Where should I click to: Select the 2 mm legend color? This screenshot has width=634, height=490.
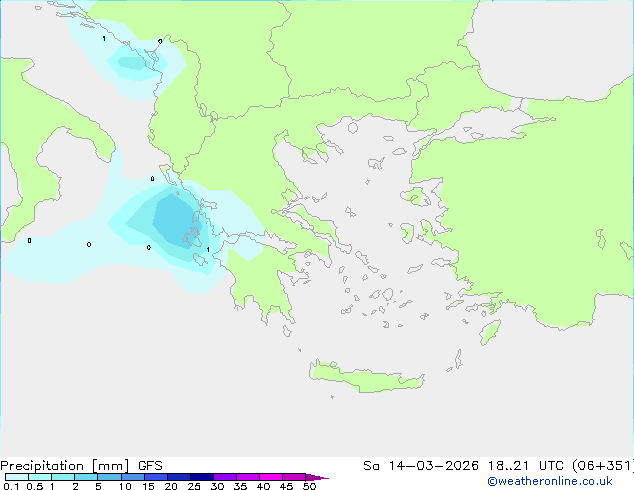[86, 477]
